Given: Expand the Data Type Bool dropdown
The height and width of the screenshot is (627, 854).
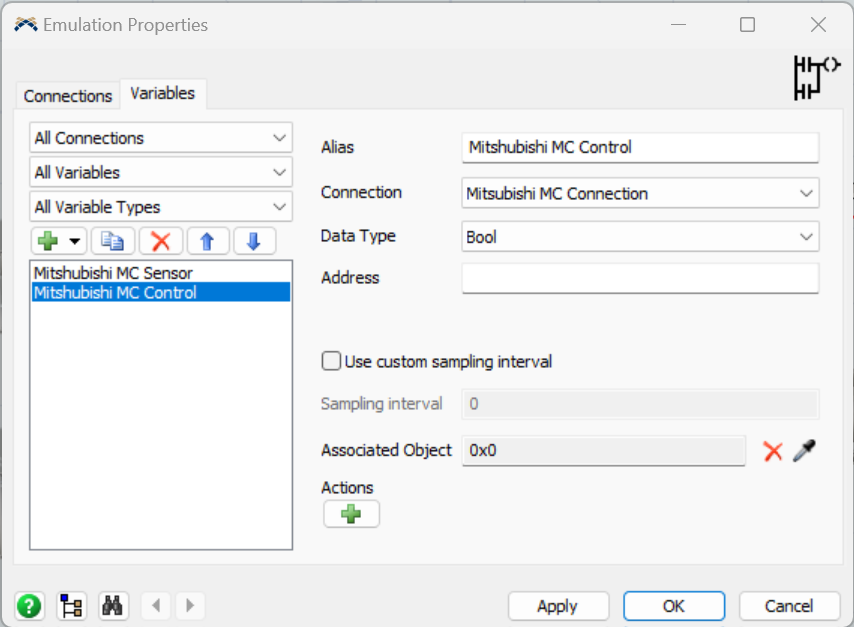Looking at the screenshot, I should point(640,237).
